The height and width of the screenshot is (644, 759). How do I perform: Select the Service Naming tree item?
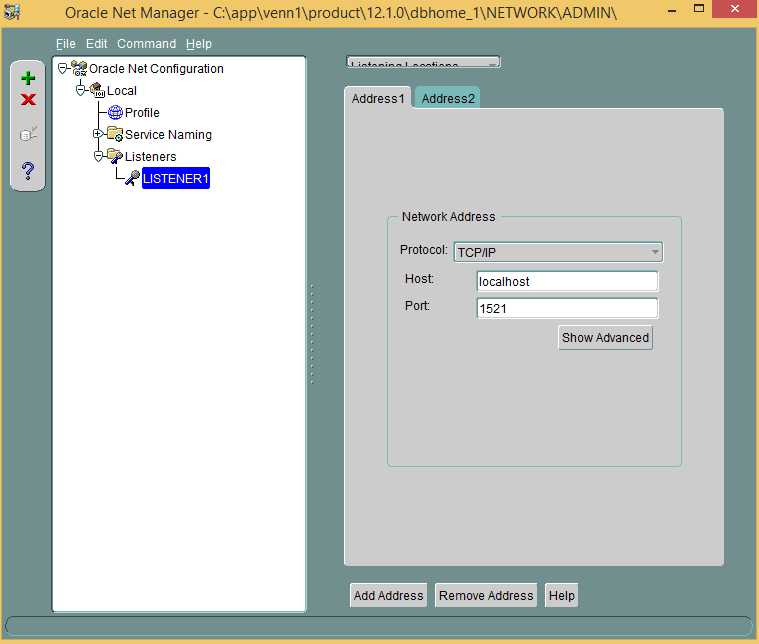tap(168, 134)
